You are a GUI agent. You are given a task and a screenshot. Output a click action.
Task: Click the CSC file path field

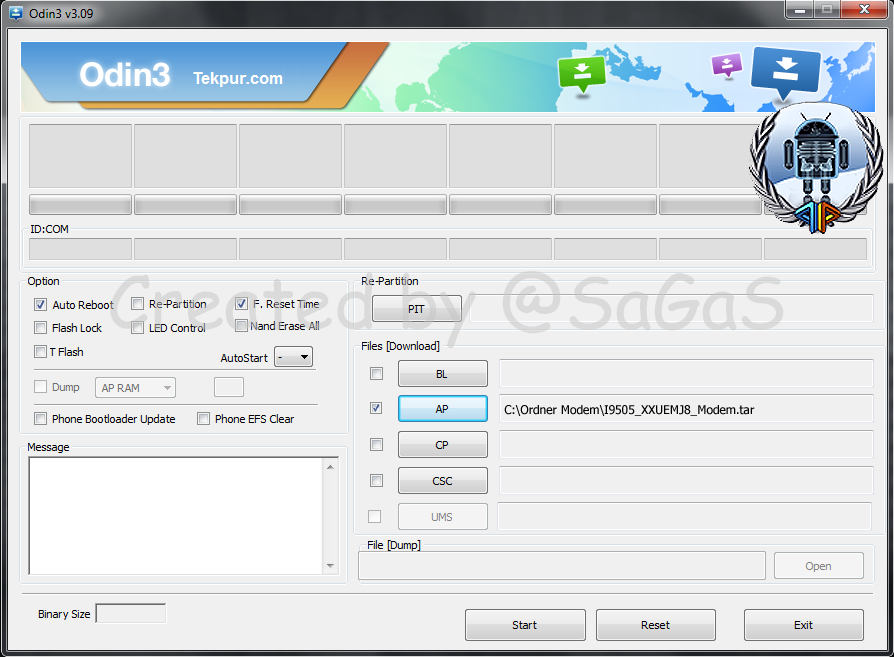coord(686,481)
